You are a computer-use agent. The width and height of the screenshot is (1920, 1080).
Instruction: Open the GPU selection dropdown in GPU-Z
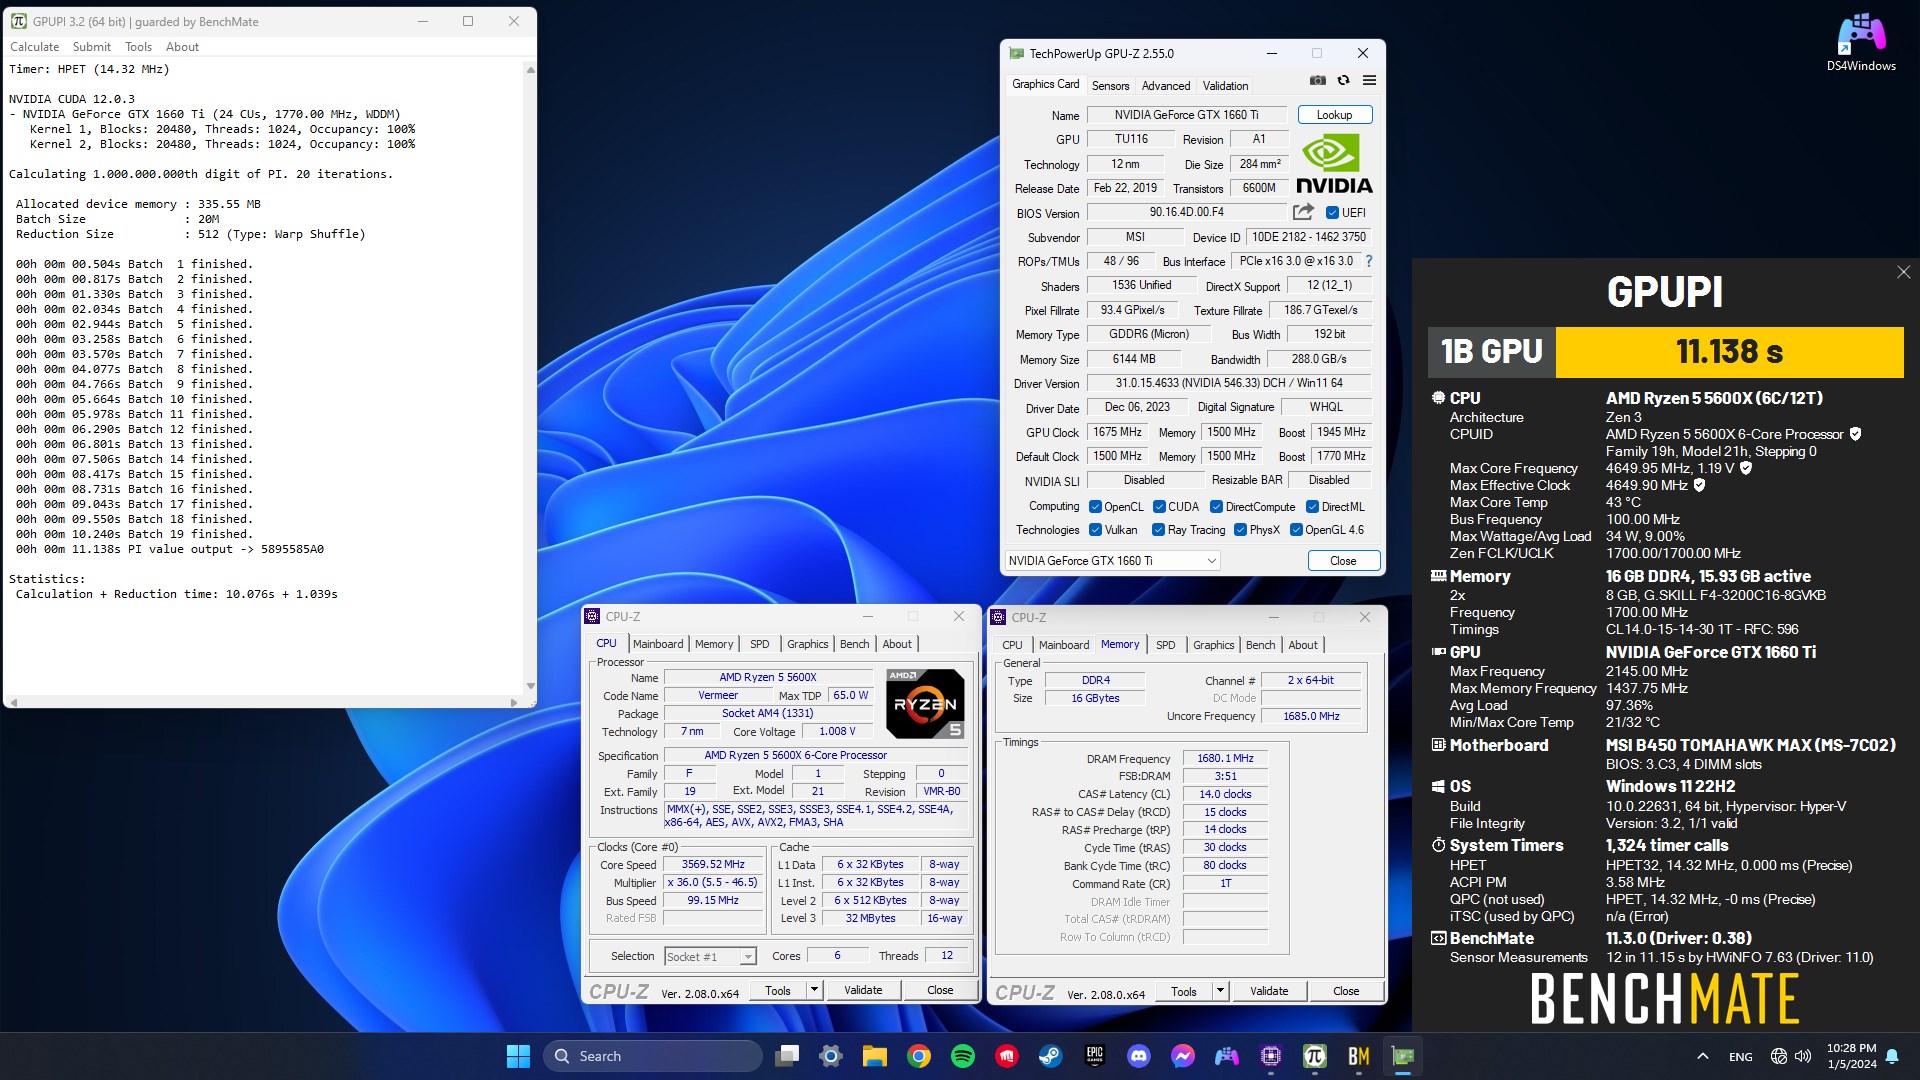coord(1112,561)
